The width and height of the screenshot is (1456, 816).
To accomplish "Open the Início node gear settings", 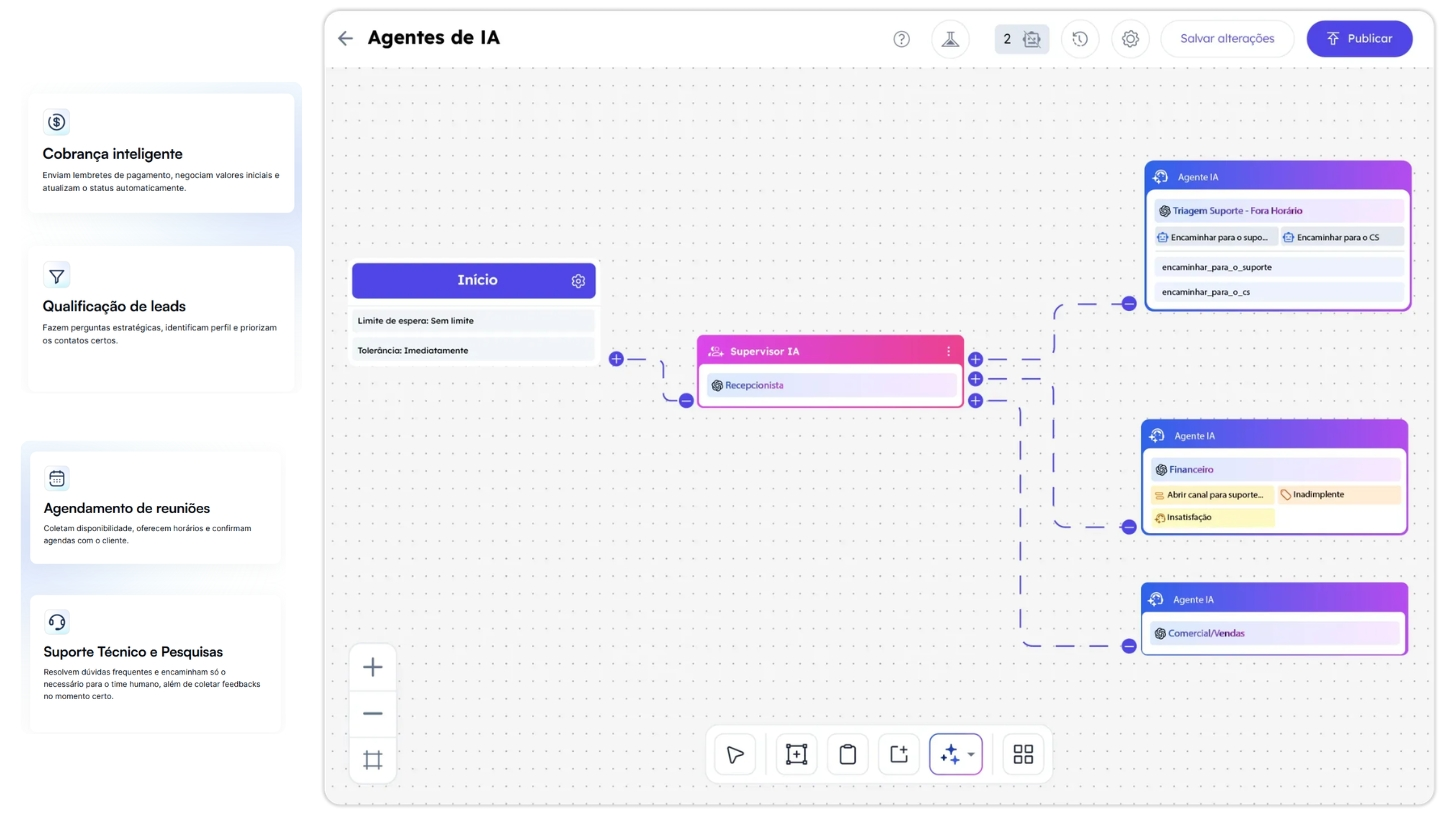I will tap(578, 281).
